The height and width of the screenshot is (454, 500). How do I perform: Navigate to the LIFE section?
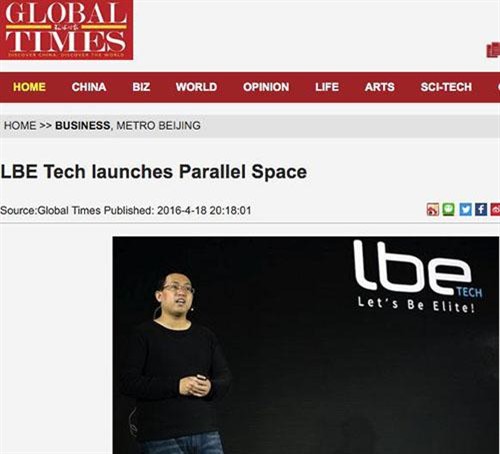[327, 87]
